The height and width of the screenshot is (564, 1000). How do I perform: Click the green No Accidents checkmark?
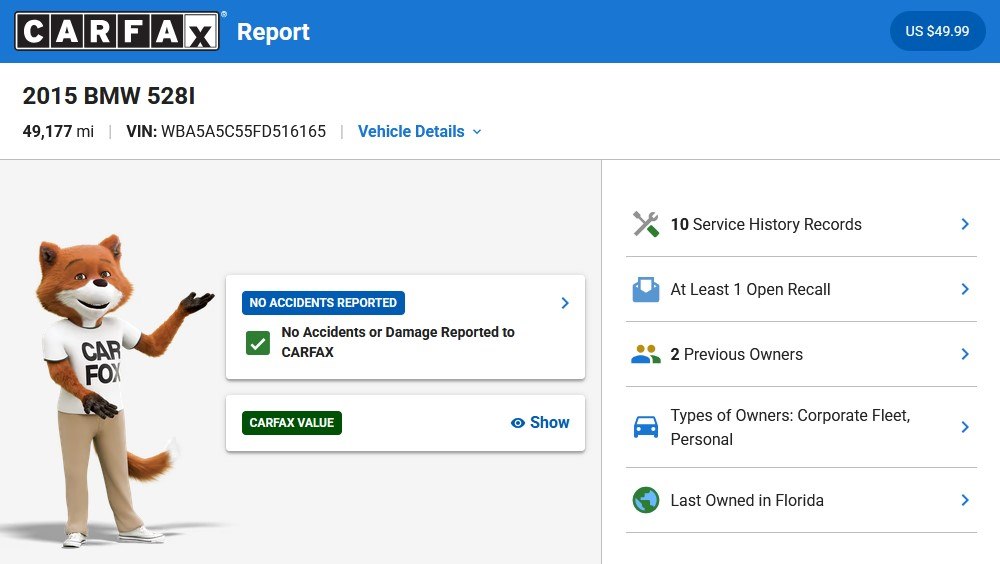coord(258,343)
